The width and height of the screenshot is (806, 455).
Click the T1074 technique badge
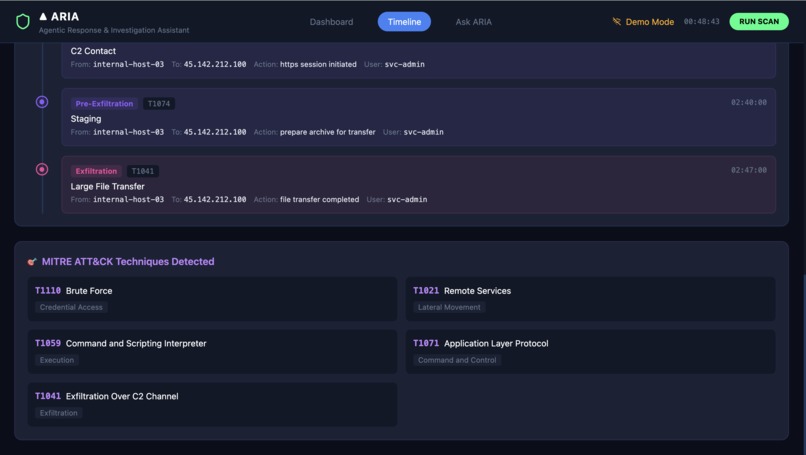[159, 103]
